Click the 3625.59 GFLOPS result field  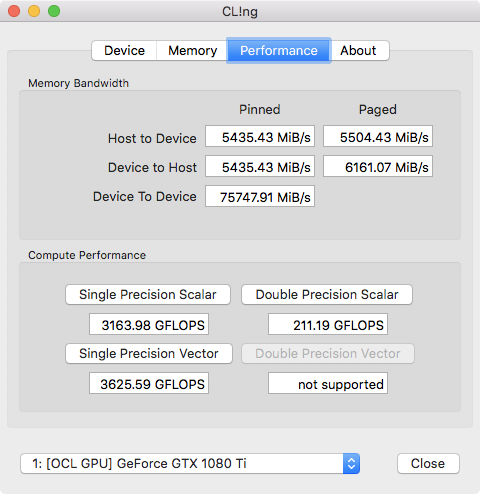tap(149, 383)
